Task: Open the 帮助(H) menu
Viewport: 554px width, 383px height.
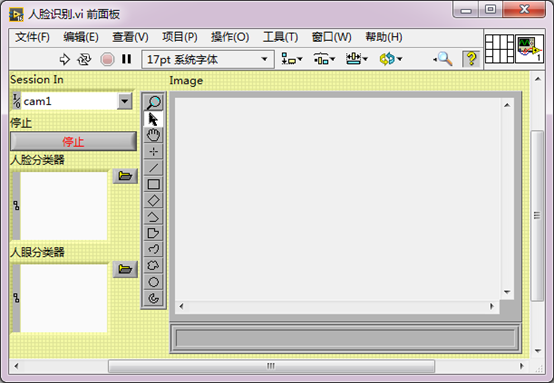Action: click(x=384, y=37)
